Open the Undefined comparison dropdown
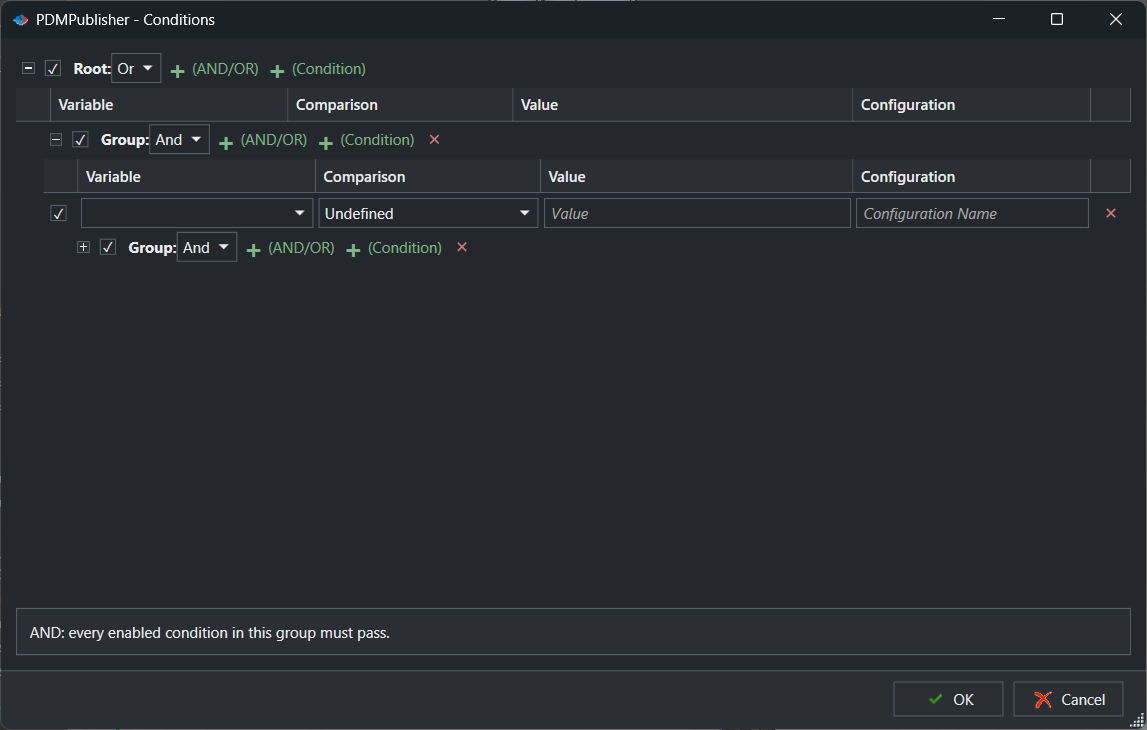The image size is (1147, 730). (x=428, y=213)
